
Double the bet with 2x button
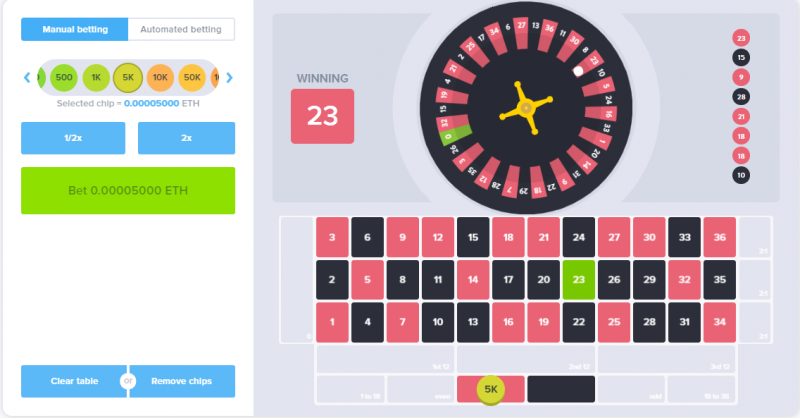pos(186,138)
